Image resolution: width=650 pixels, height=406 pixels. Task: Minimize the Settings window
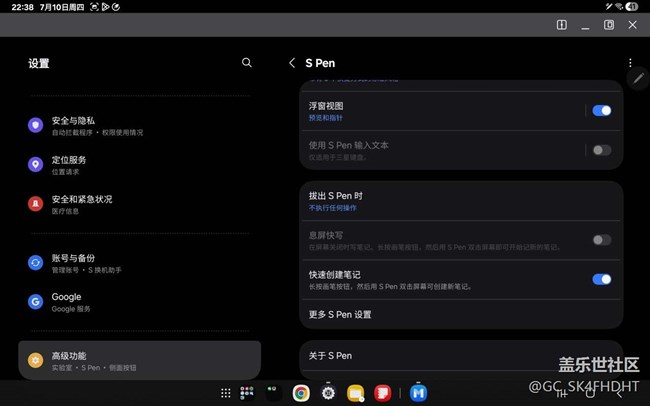tap(585, 26)
